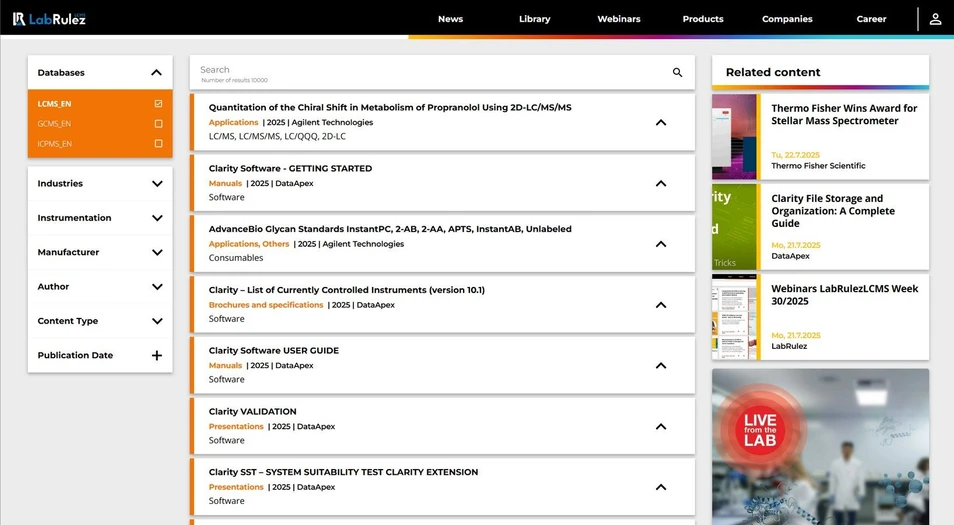
Task: Click the plus icon beside Publication Date
Action: pyautogui.click(x=157, y=355)
